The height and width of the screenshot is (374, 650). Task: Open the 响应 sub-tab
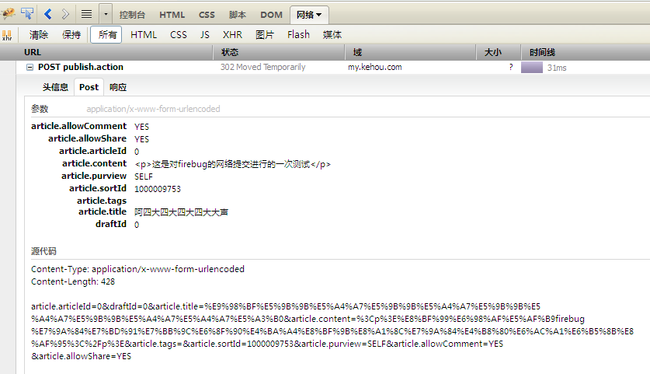[x=118, y=87]
